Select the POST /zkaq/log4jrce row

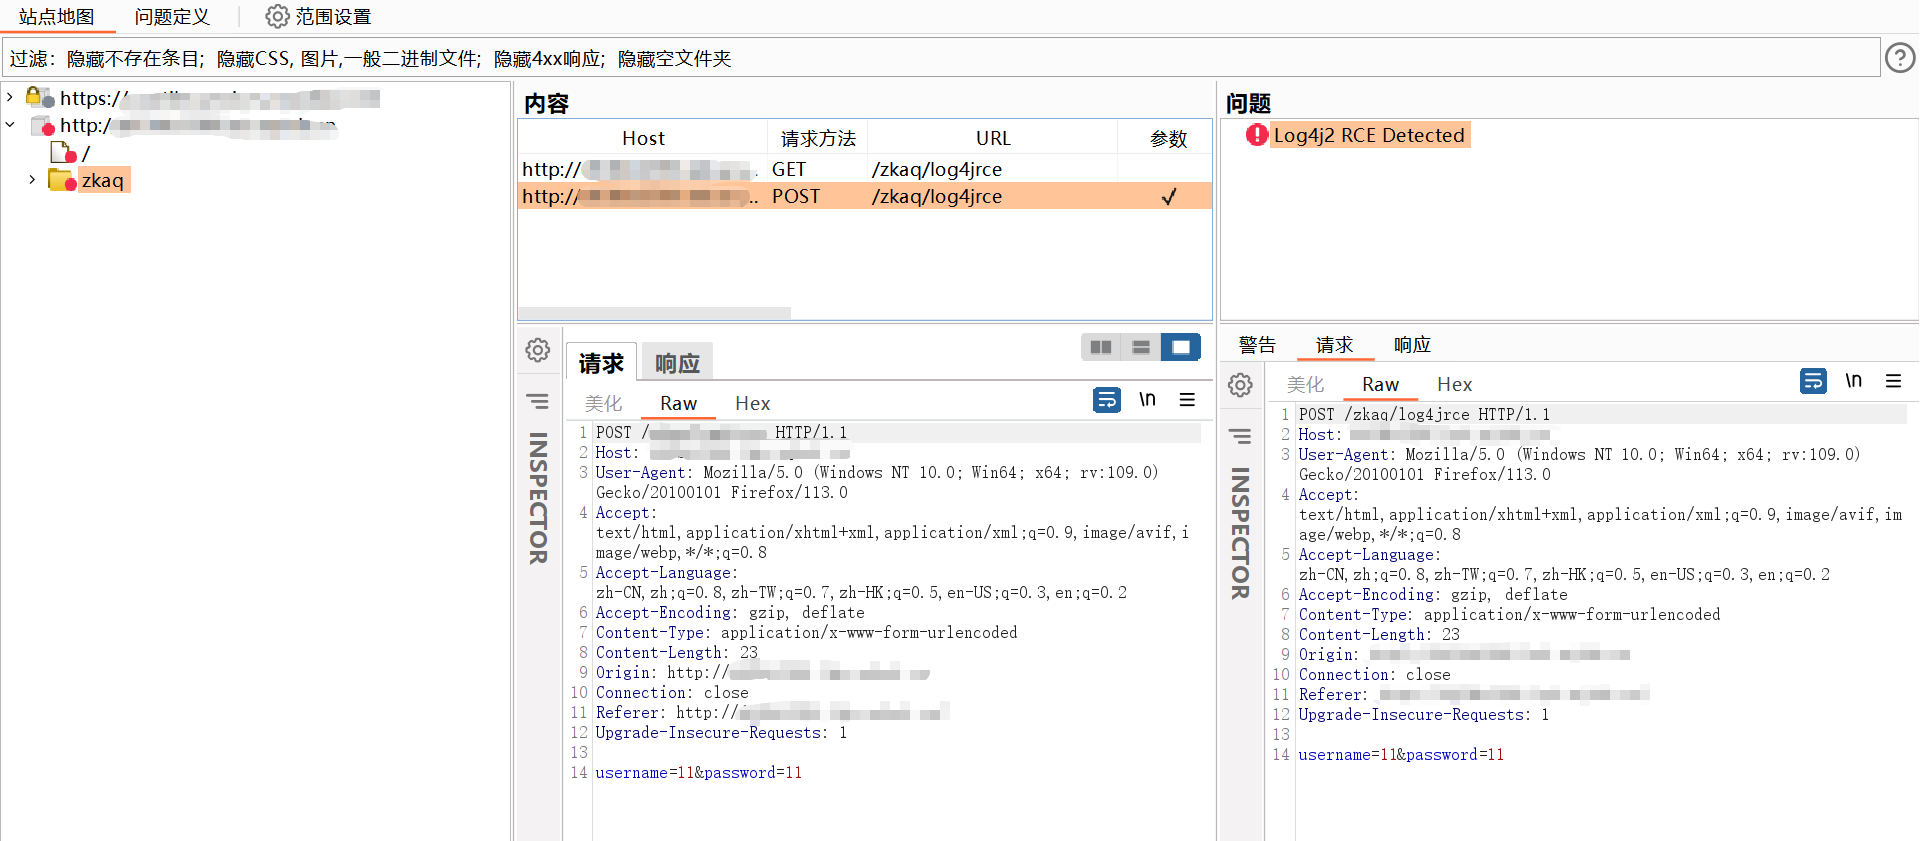click(x=865, y=196)
